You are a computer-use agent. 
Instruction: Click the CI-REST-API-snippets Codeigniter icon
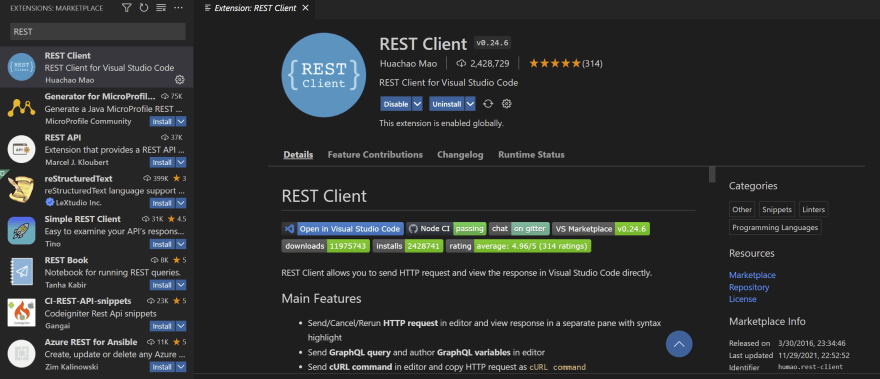point(21,313)
